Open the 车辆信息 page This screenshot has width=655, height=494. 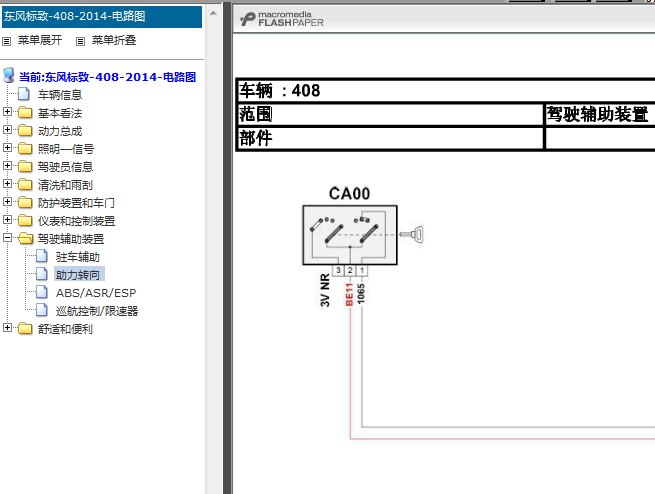click(x=60, y=95)
